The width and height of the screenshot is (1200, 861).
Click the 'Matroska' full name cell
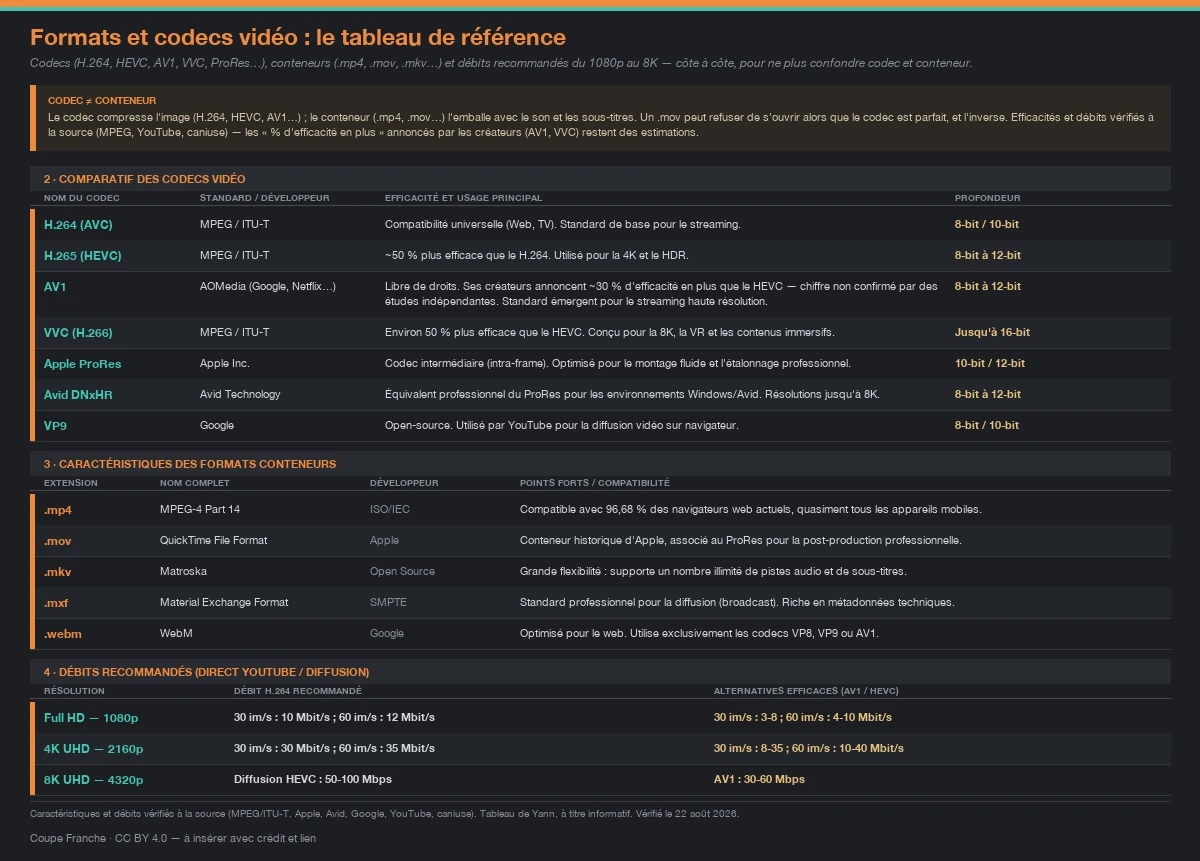pos(182,572)
